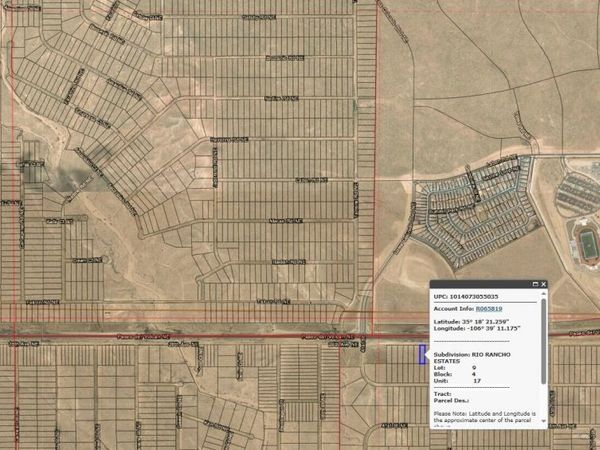
Task: Select the blue highlighted parcel on map
Action: click(x=422, y=354)
